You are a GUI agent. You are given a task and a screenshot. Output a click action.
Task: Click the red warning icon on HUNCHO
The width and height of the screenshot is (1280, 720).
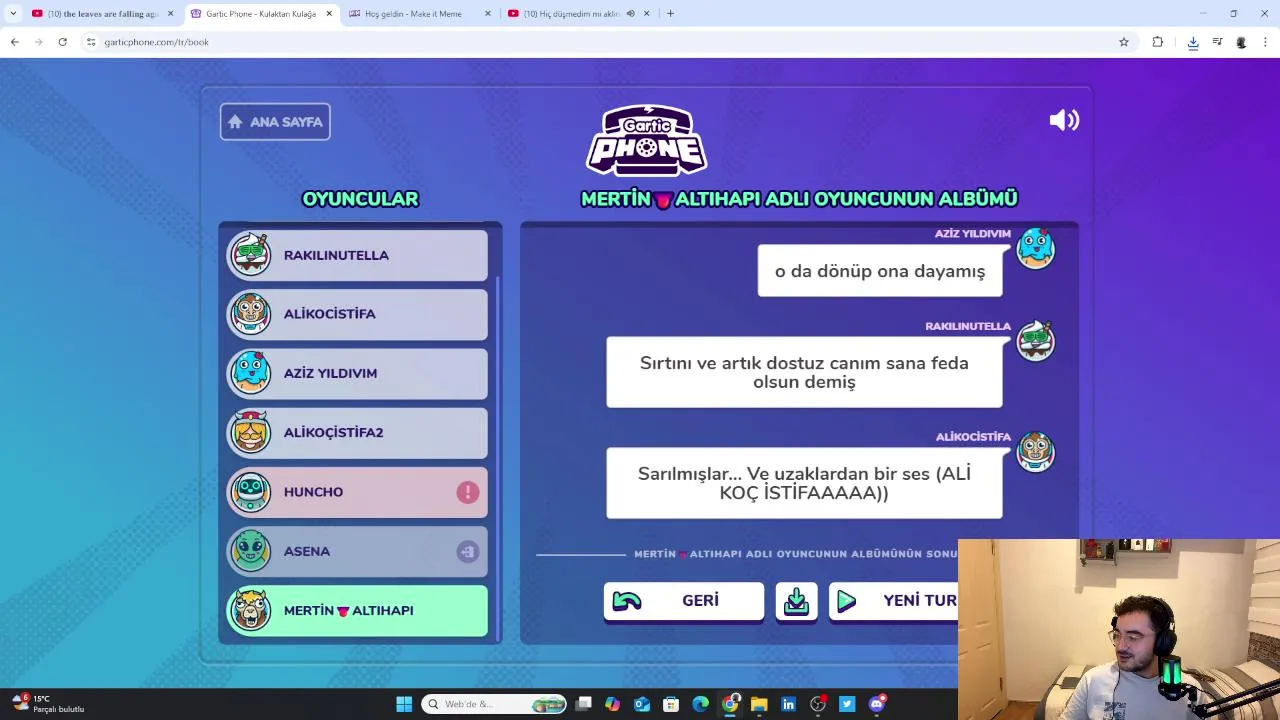click(x=468, y=492)
